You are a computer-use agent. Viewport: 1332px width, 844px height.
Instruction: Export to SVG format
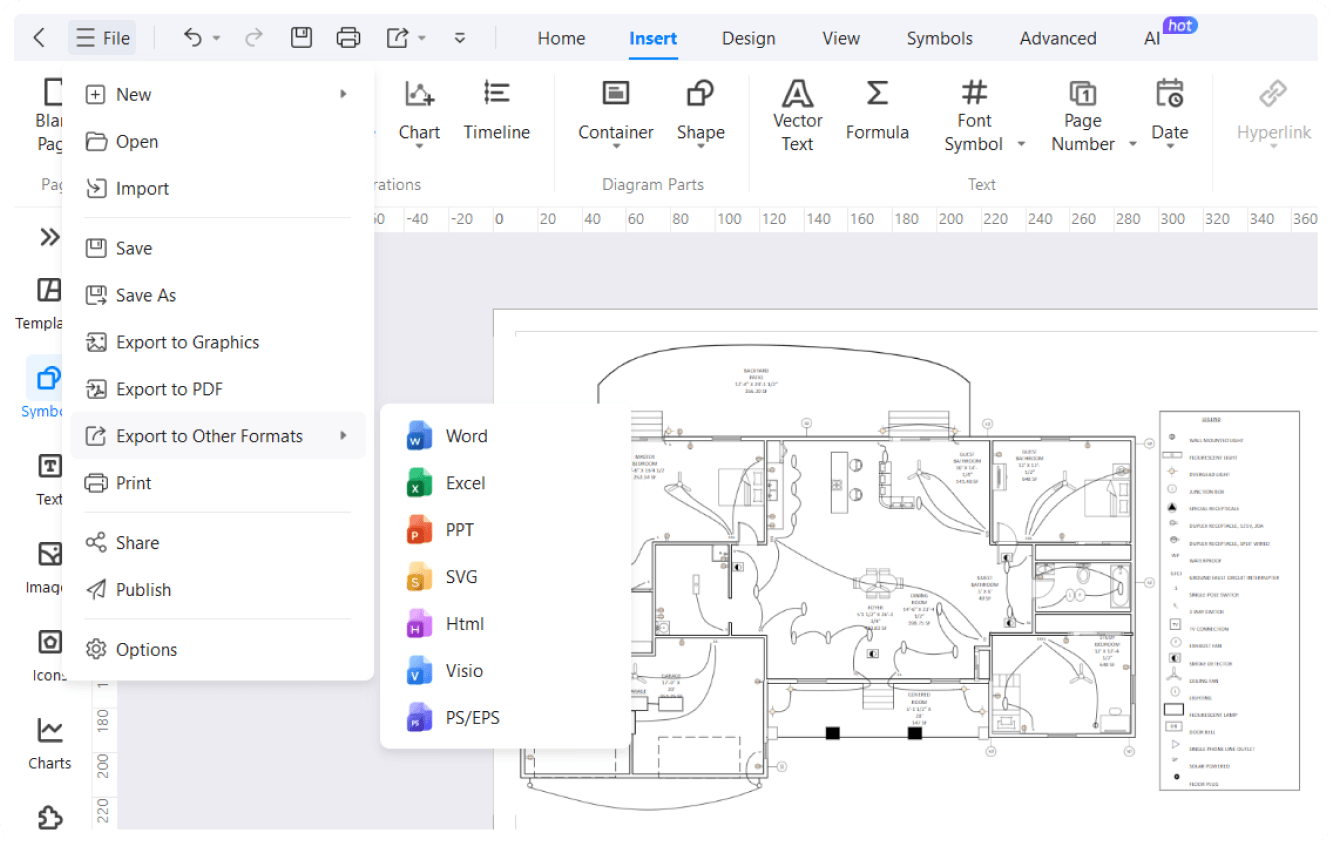pos(506,577)
